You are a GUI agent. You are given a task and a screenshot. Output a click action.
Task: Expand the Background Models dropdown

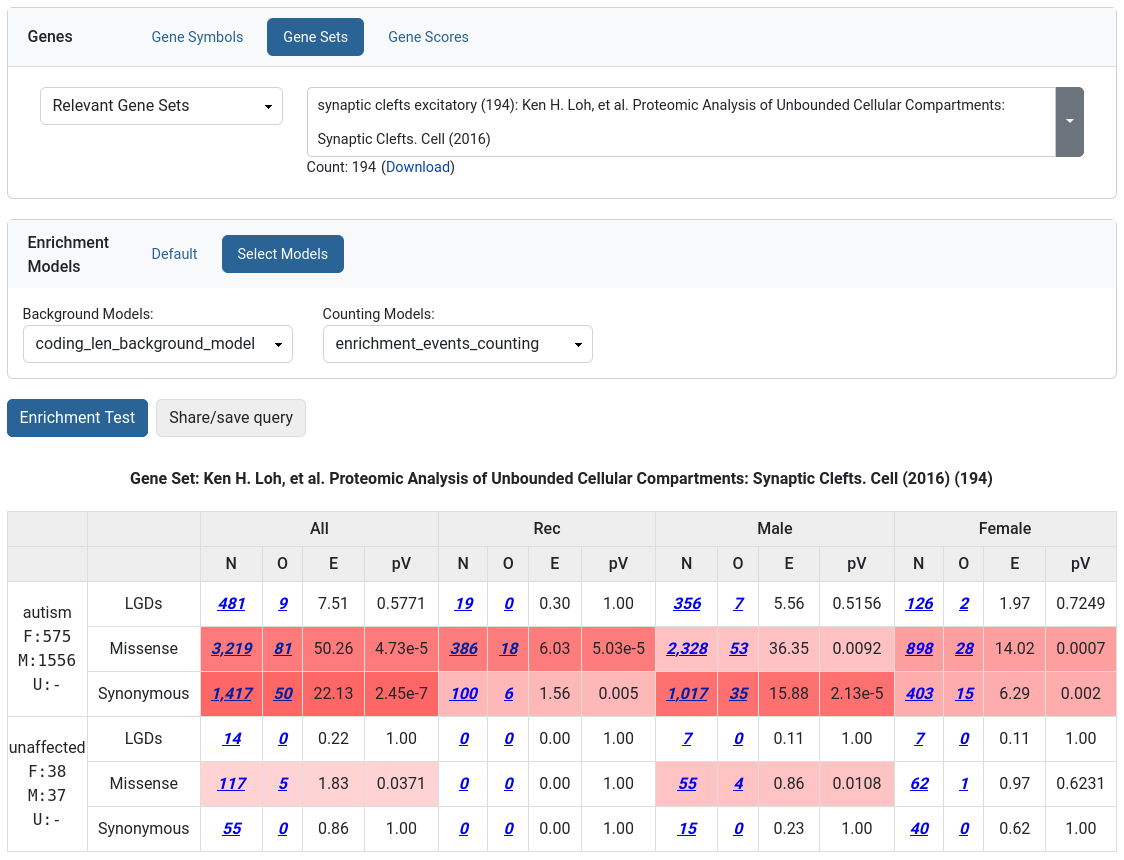(157, 344)
